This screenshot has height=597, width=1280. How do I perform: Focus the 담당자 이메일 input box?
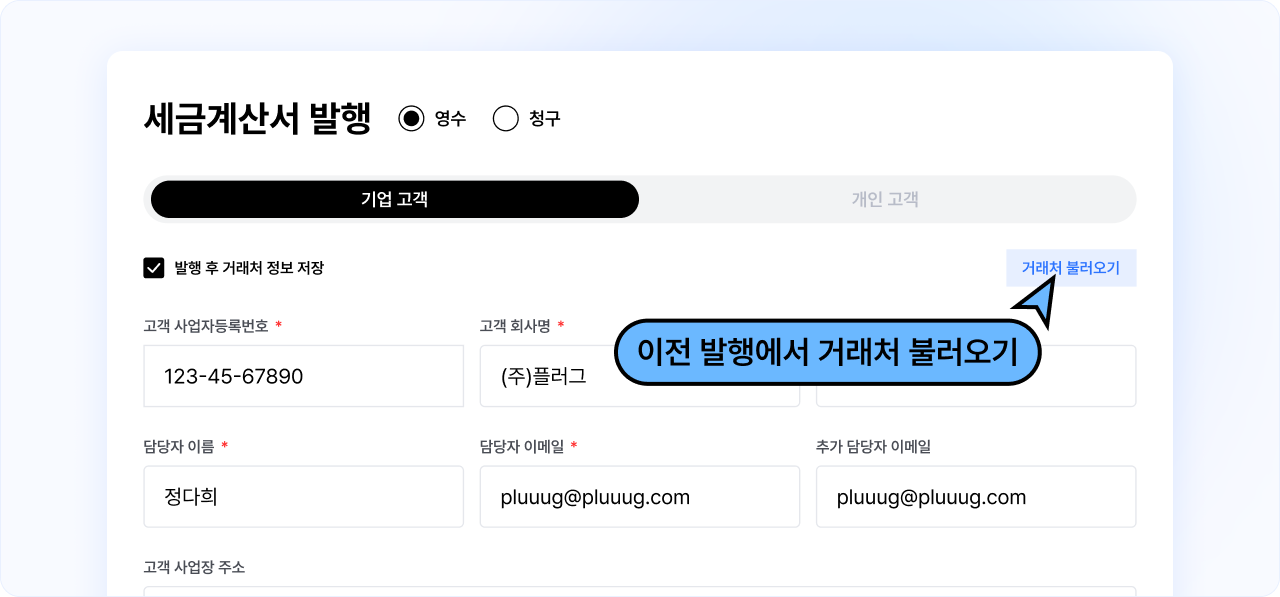(639, 496)
